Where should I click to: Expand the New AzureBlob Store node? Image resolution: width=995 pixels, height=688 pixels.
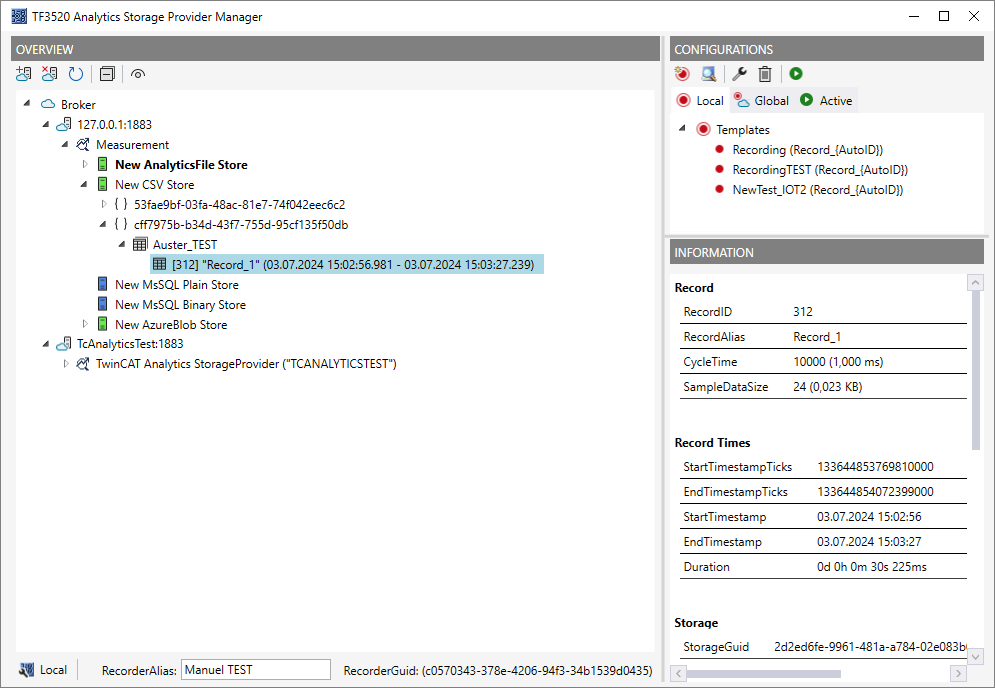click(84, 324)
